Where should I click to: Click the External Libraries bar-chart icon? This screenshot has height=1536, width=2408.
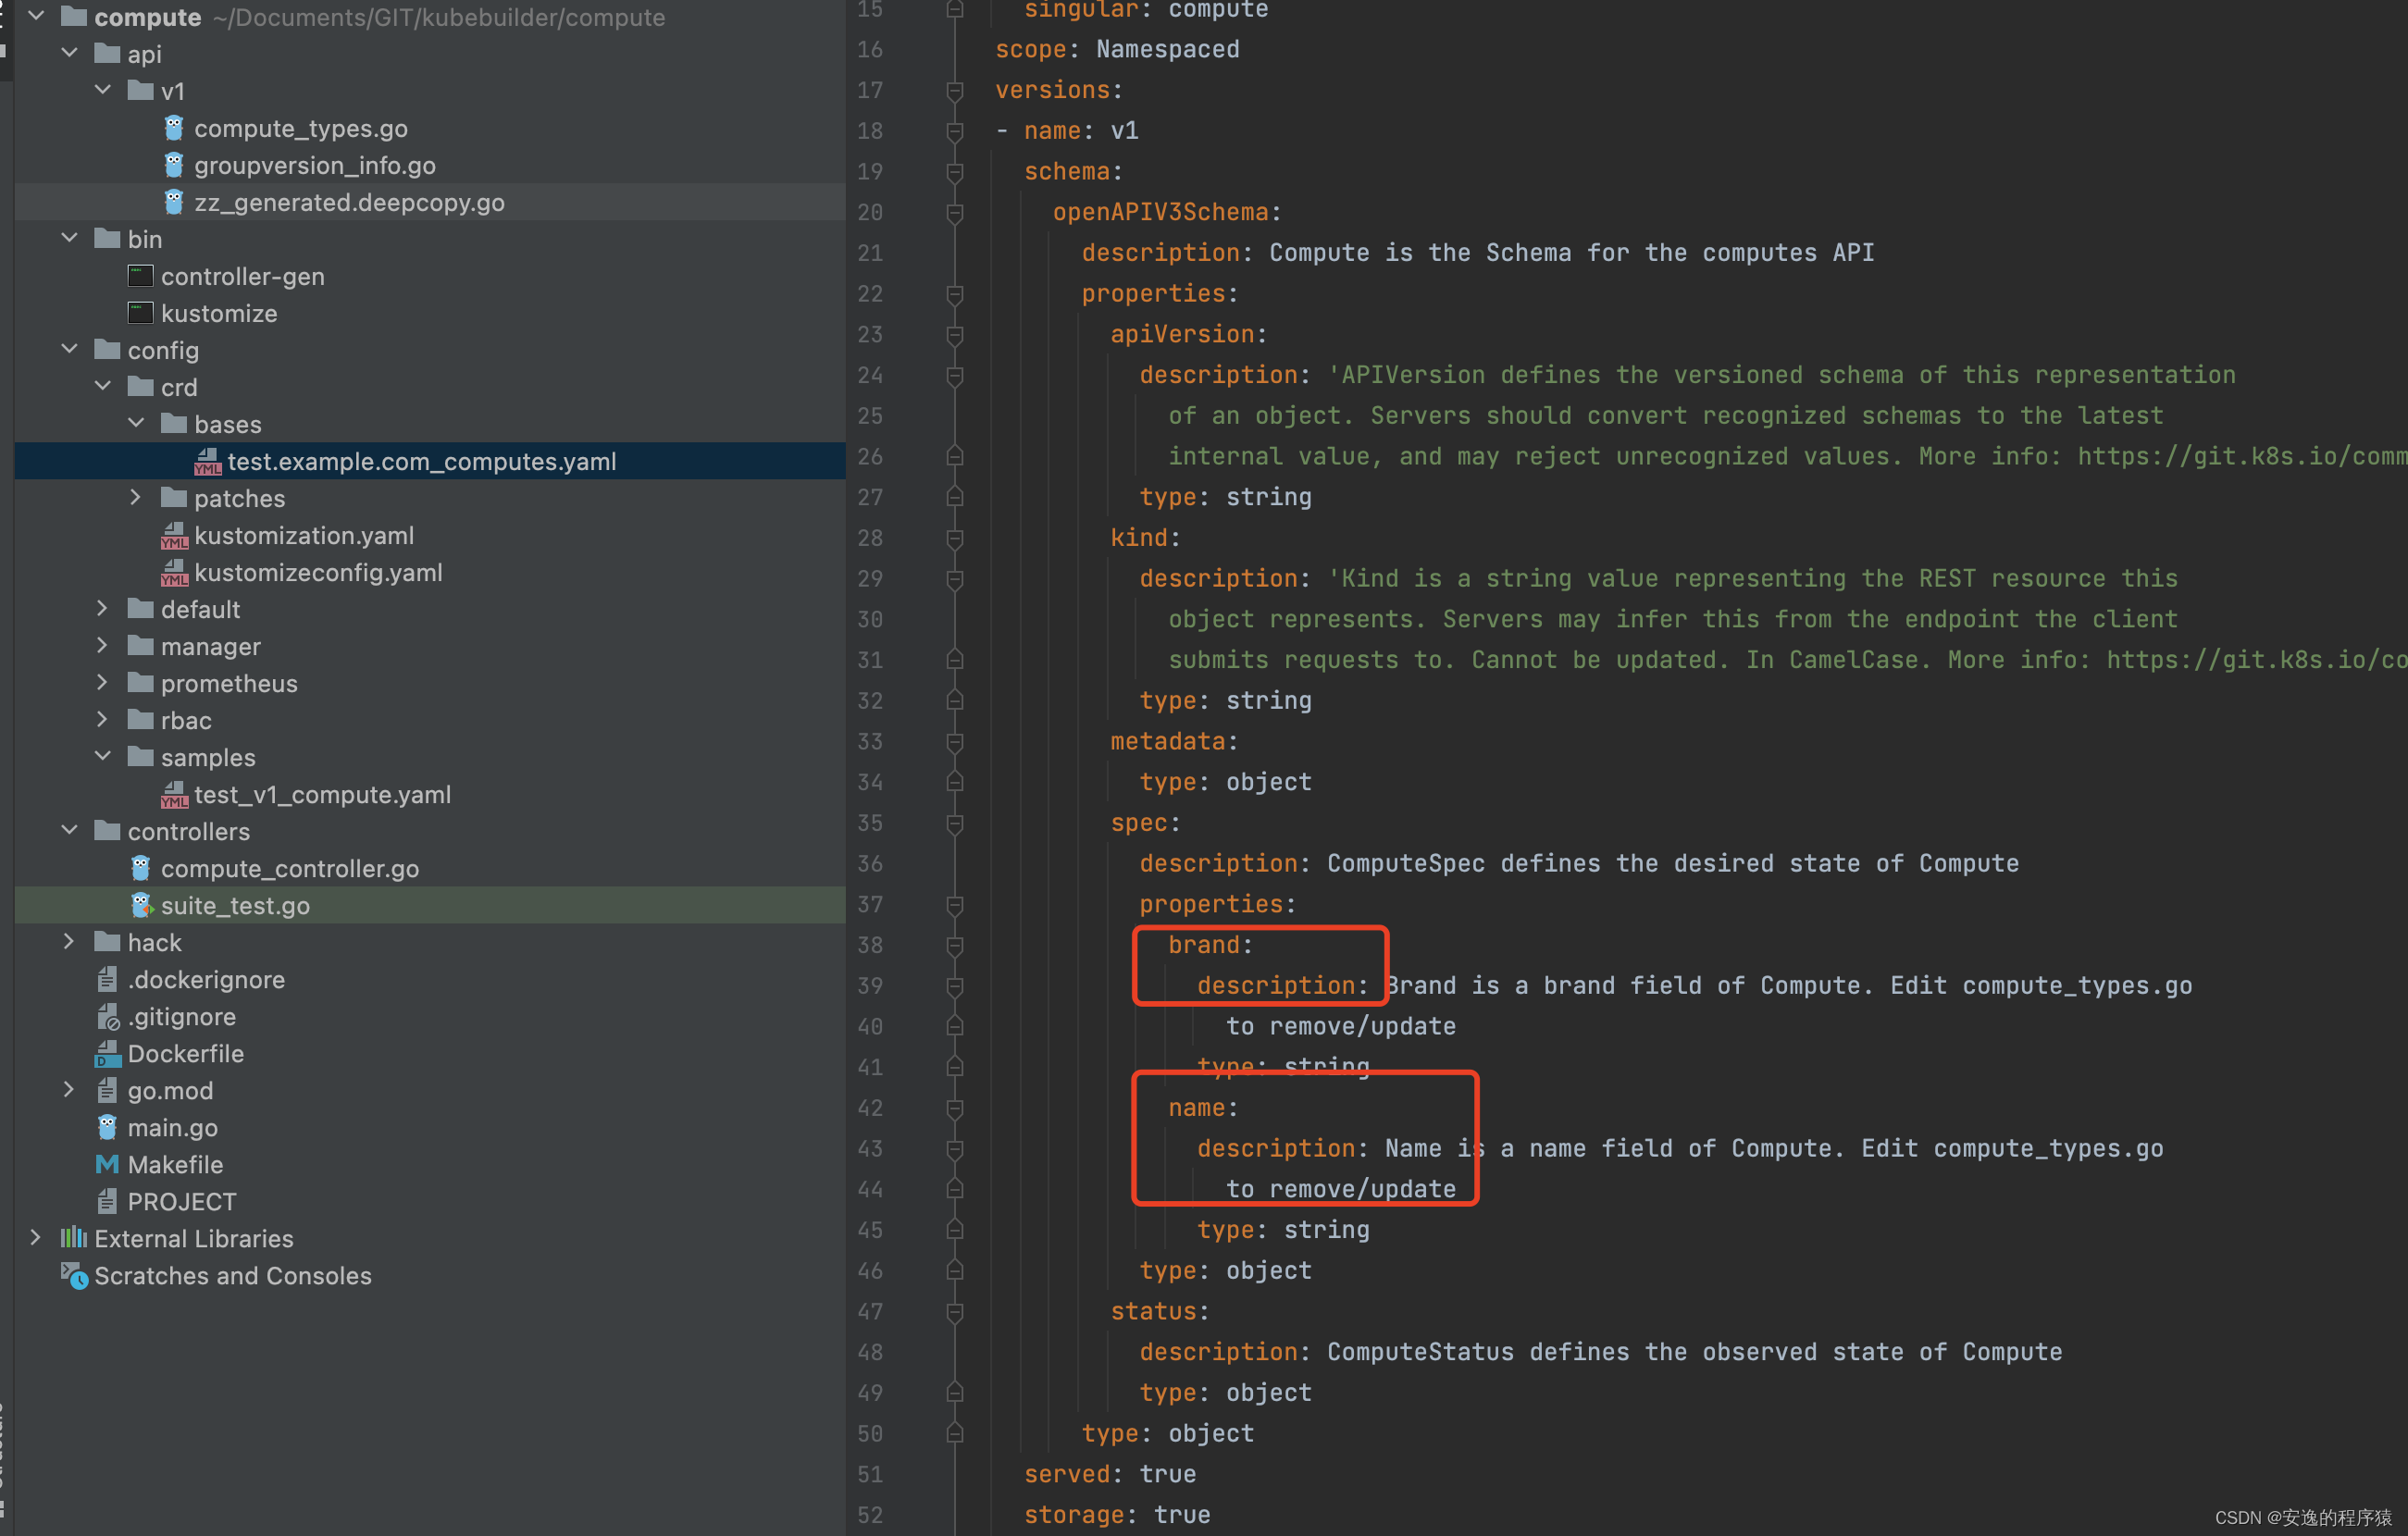pyautogui.click(x=73, y=1239)
